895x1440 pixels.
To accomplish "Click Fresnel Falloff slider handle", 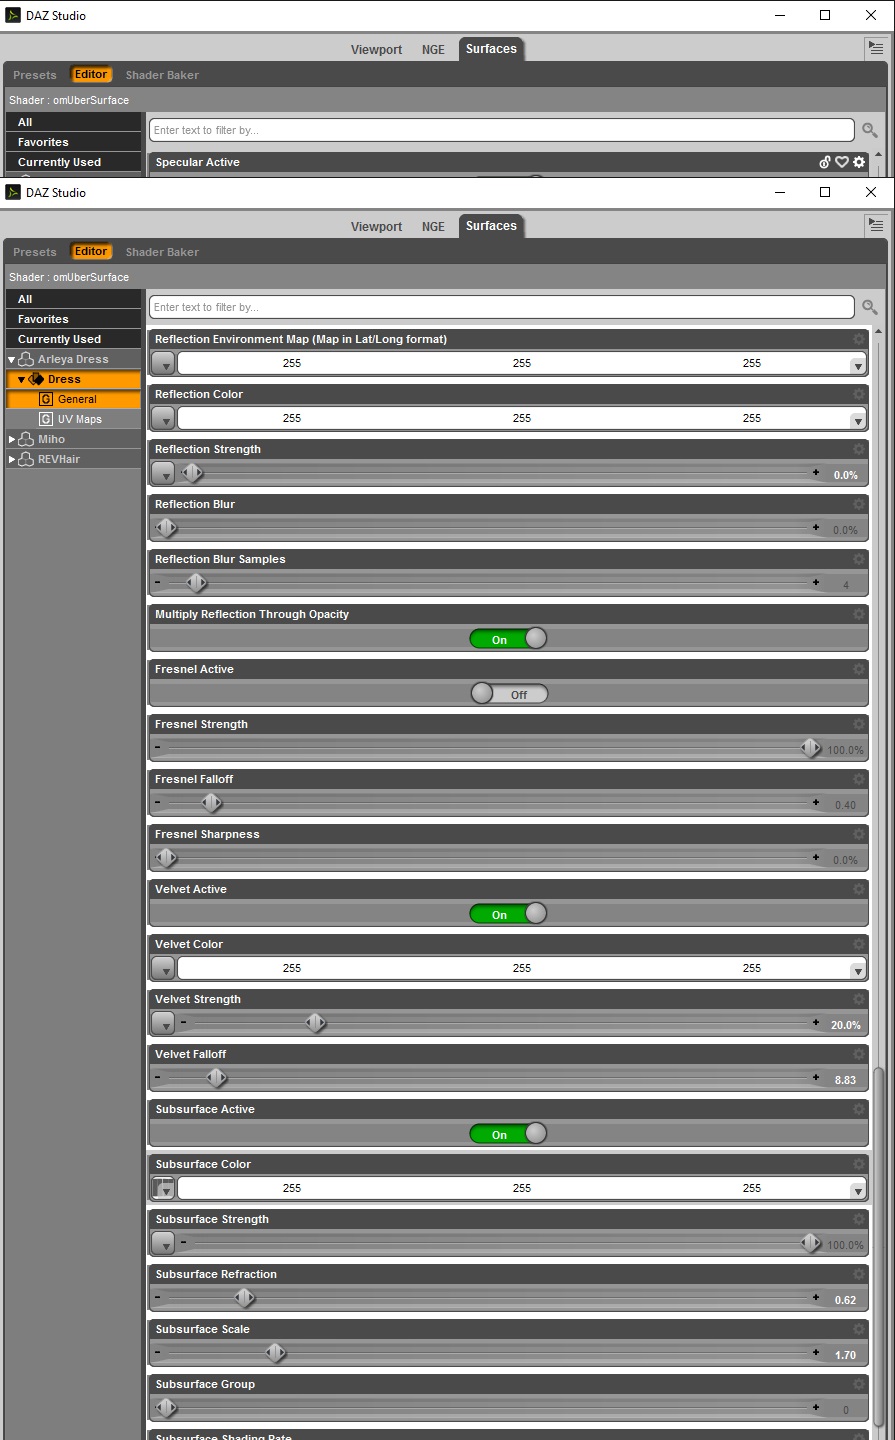I will click(212, 802).
